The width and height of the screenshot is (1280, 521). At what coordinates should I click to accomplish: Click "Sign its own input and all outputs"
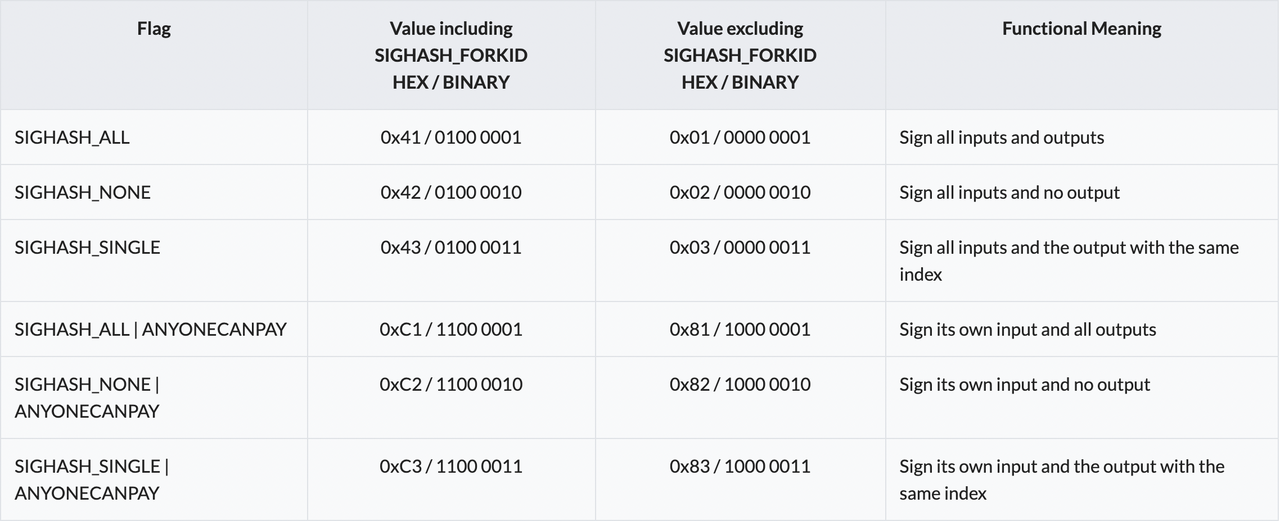click(1028, 329)
